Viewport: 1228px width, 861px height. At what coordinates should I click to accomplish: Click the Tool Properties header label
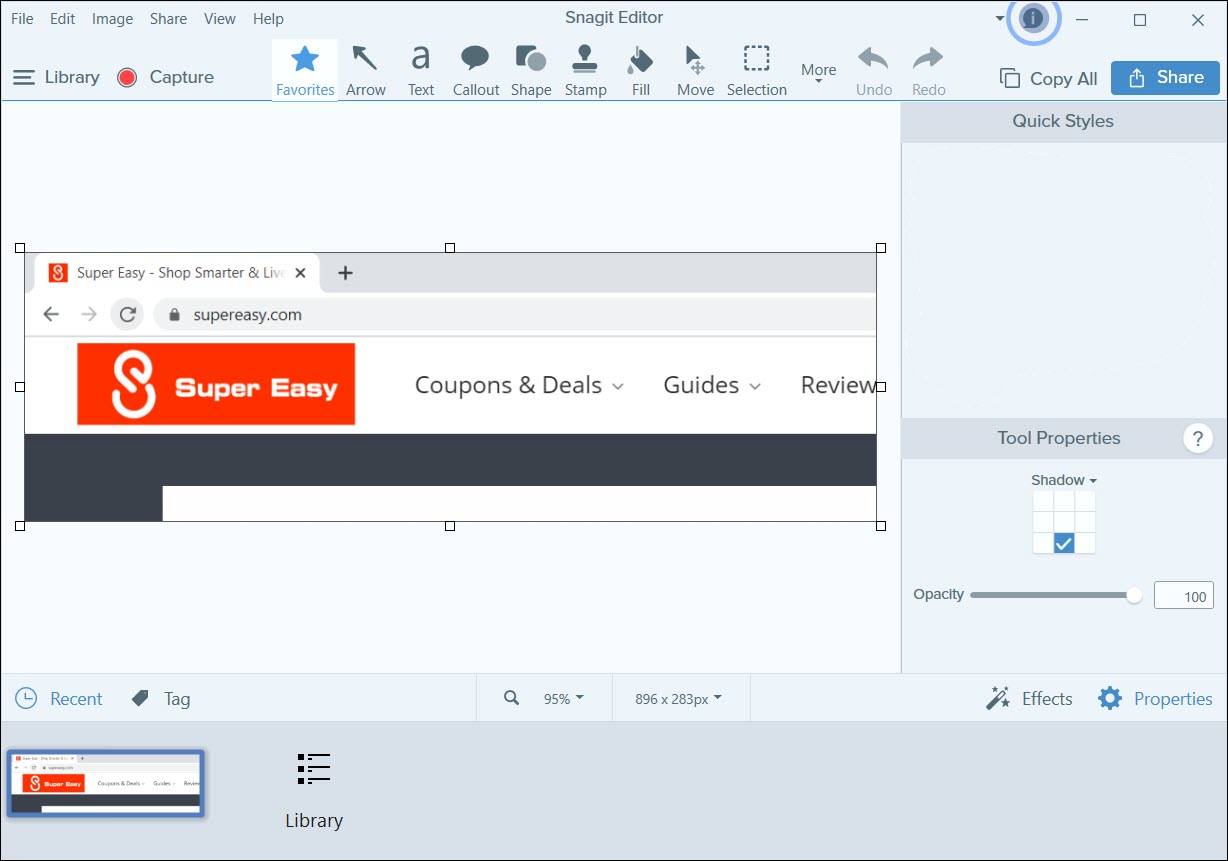1059,438
